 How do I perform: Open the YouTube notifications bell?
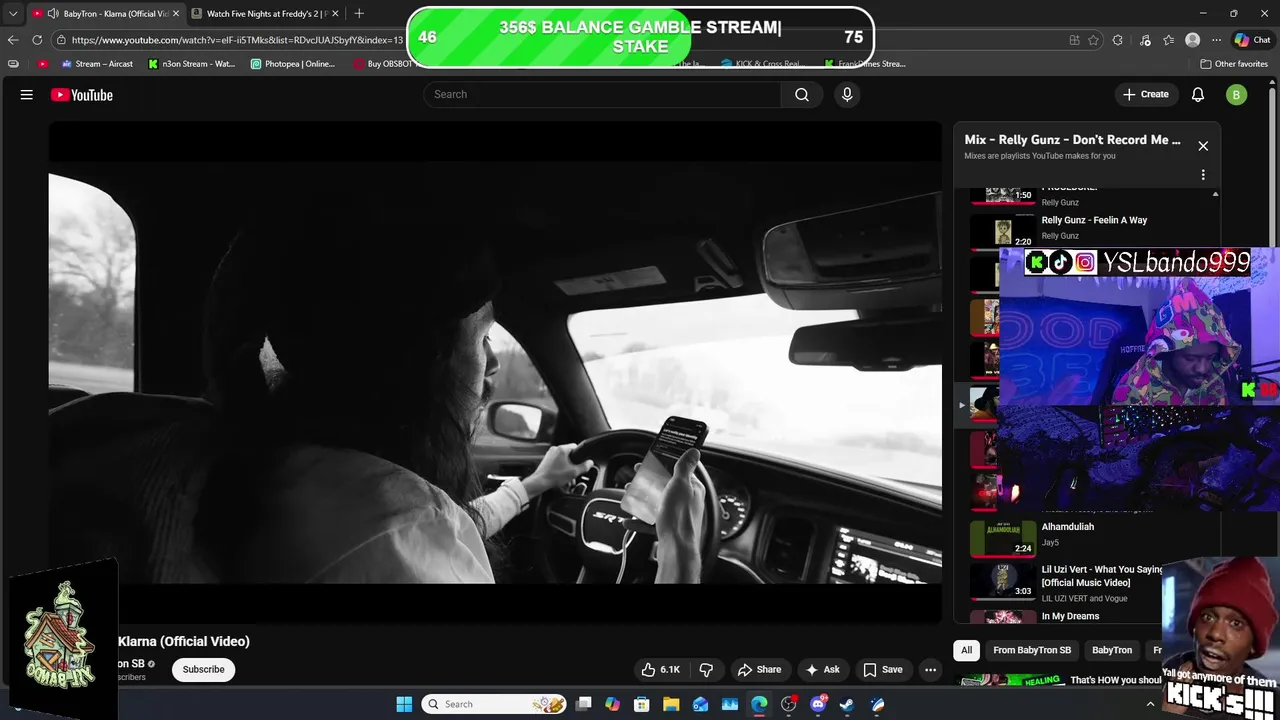(1198, 94)
